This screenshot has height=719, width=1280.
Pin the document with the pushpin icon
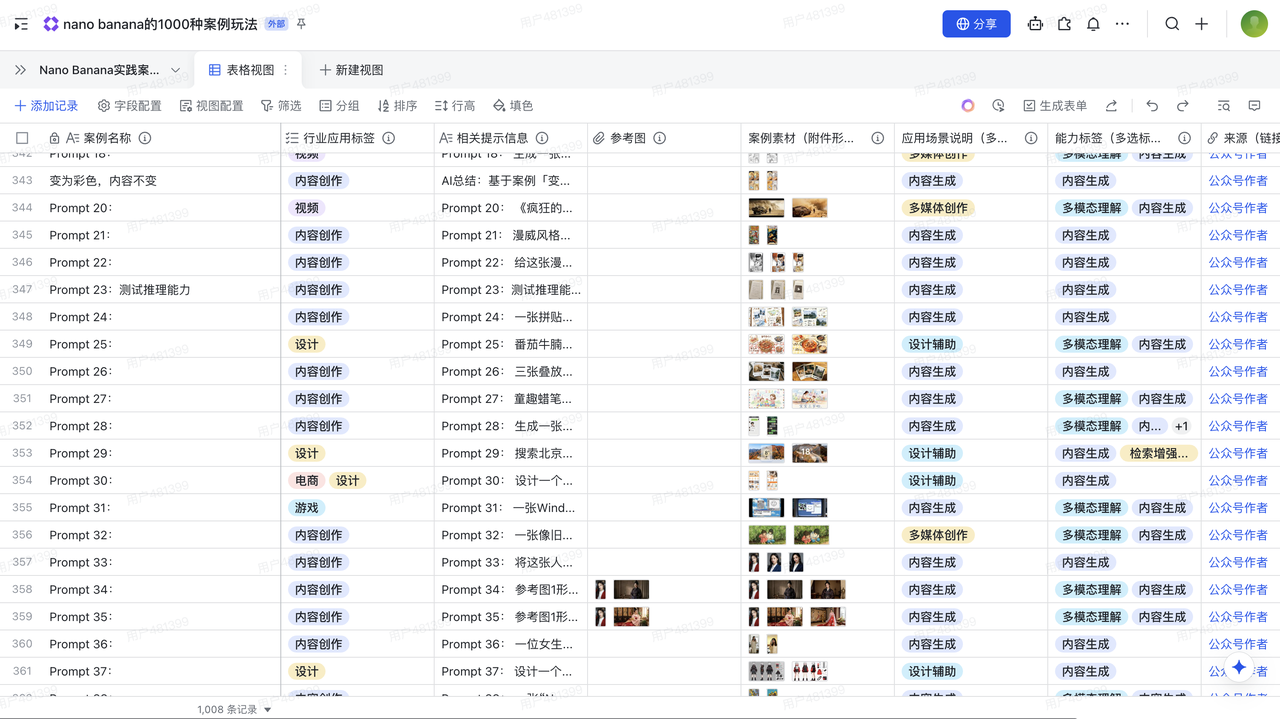(301, 24)
